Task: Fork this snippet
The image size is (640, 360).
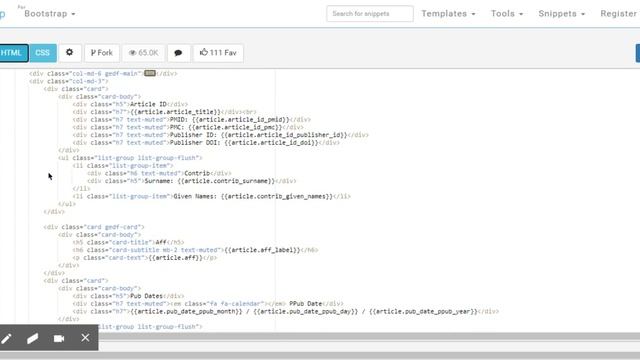Action: [x=102, y=53]
